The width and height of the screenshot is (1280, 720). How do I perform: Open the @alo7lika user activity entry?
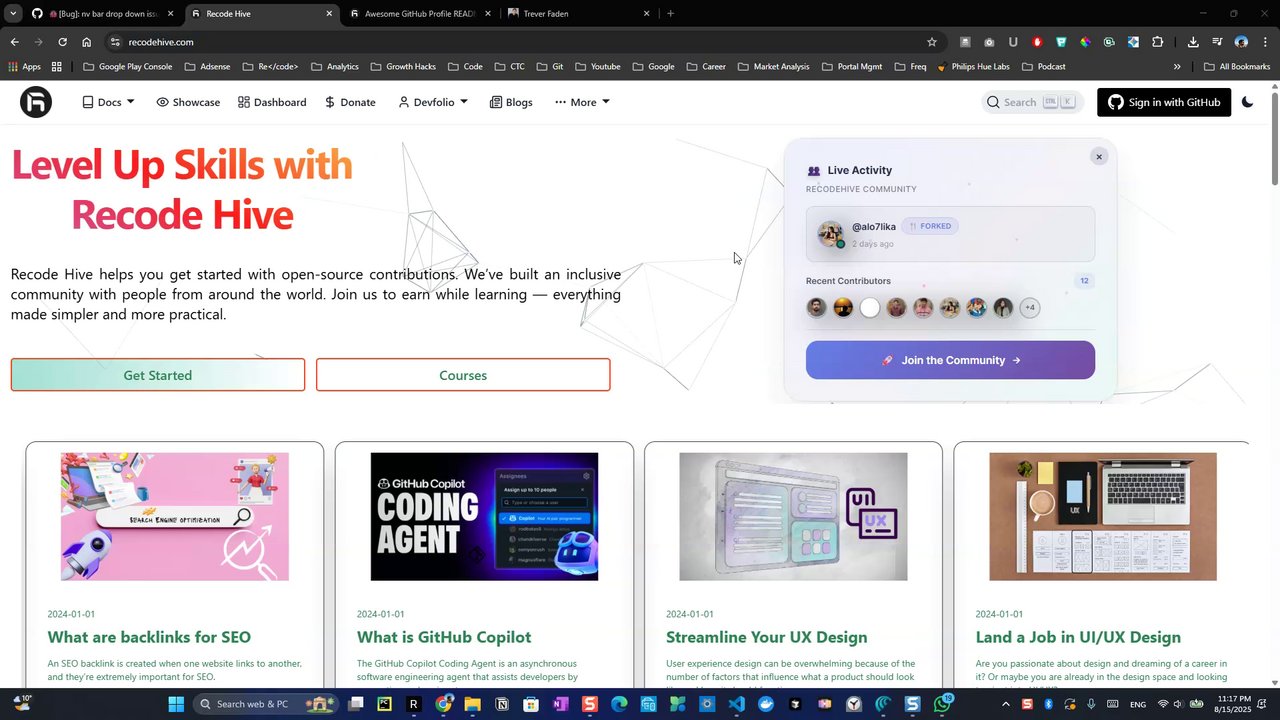950,234
